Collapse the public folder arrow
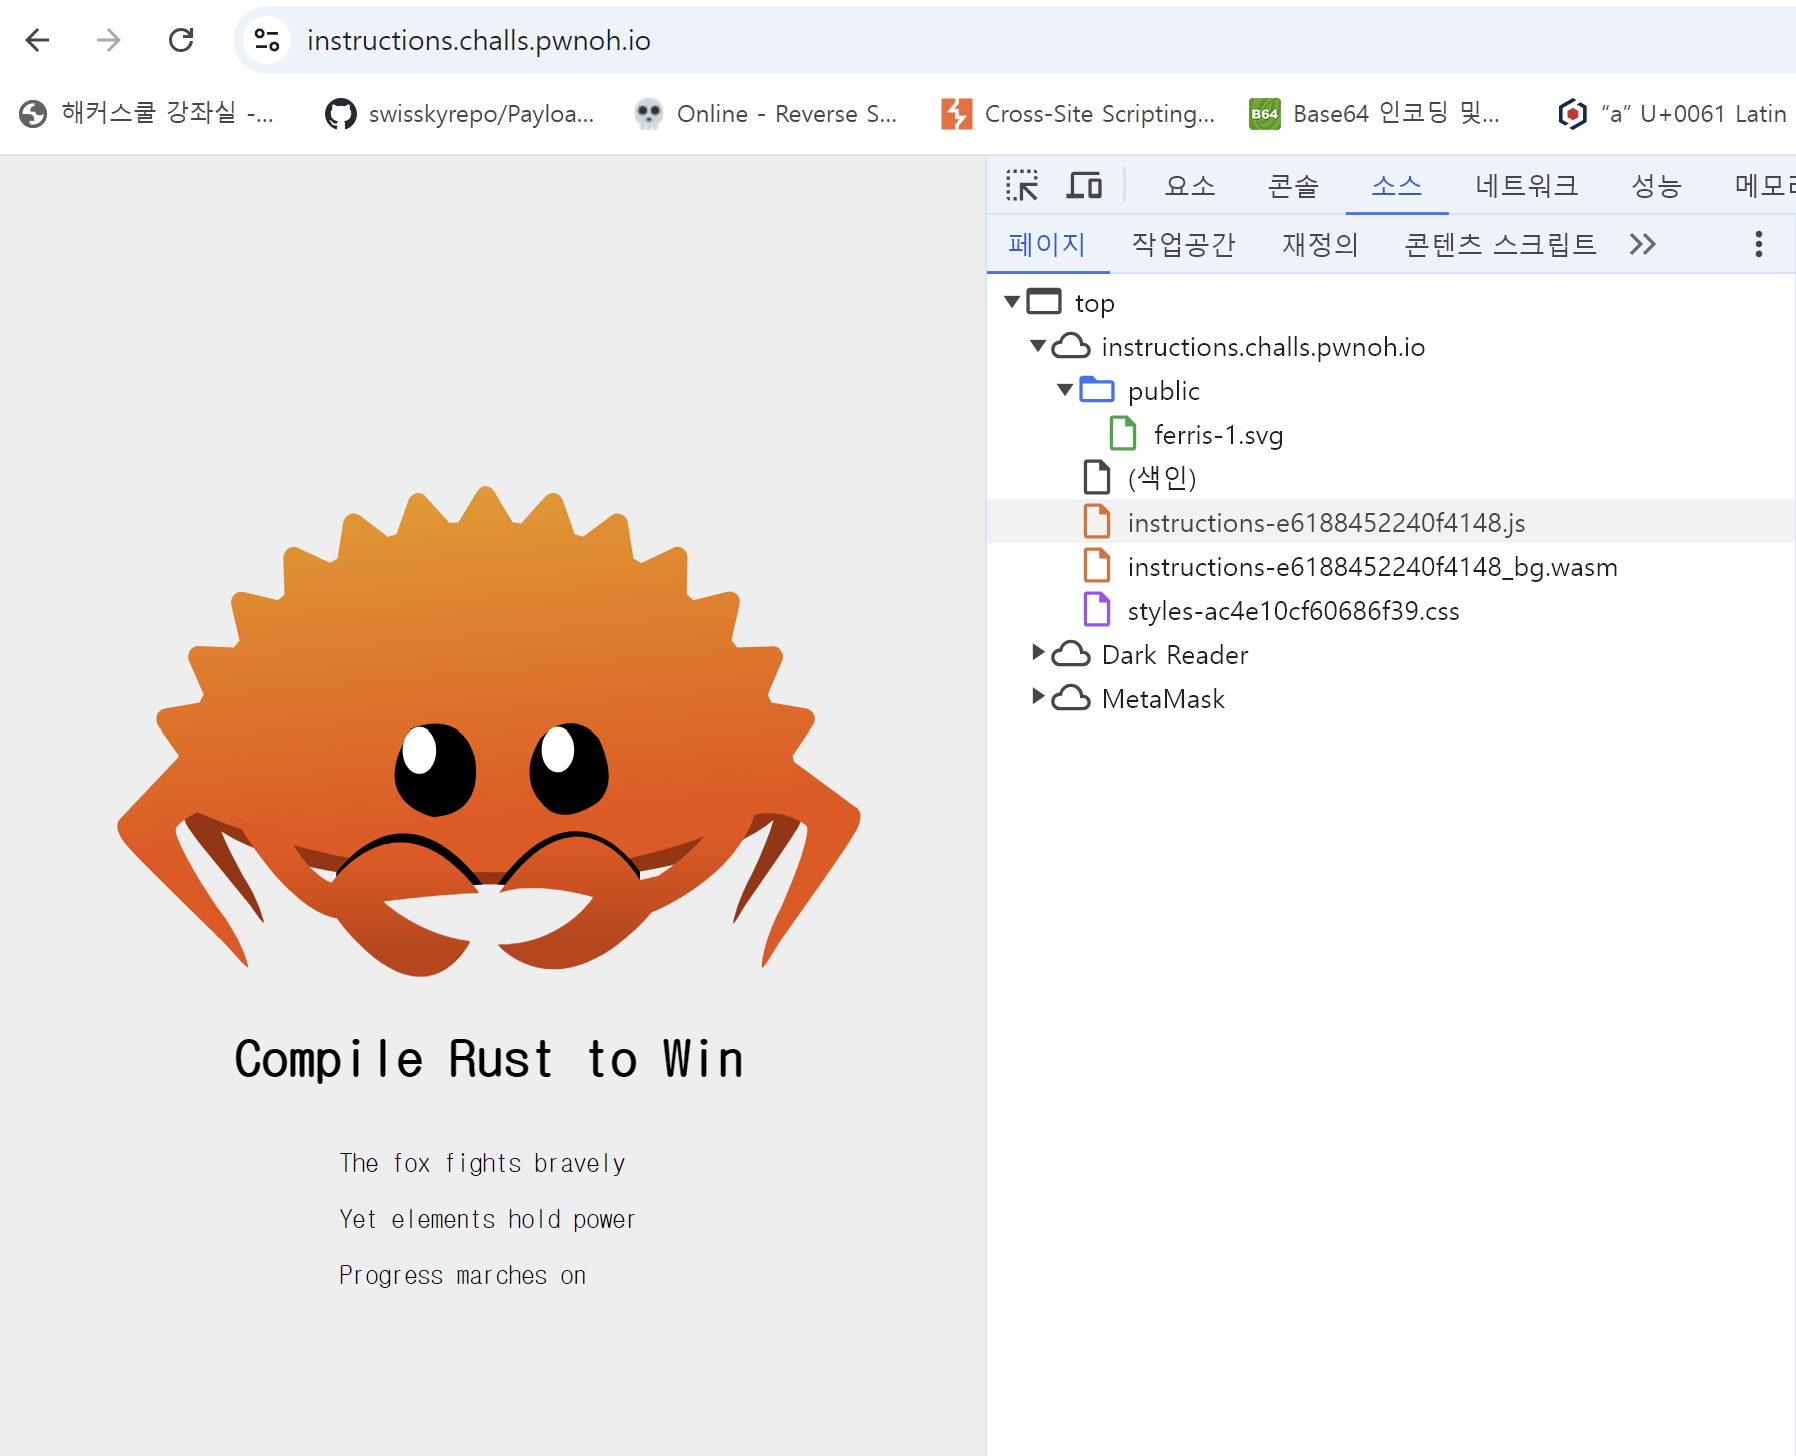Viewport: 1796px width, 1456px height. 1065,389
